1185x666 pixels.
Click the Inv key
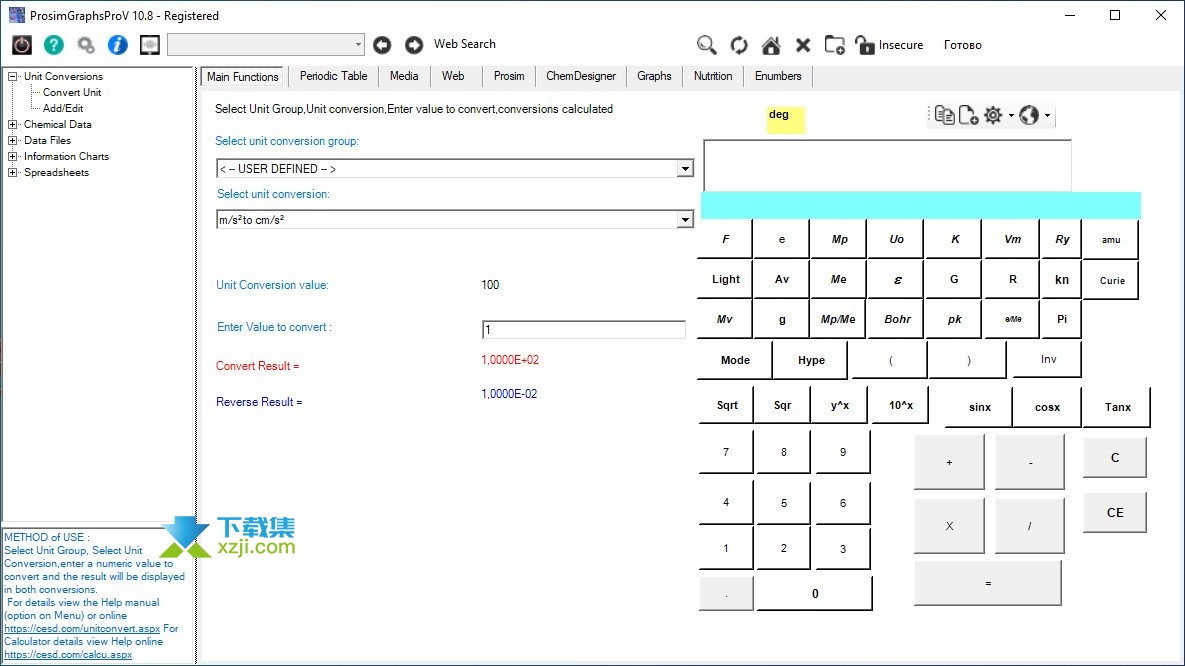[x=1047, y=359]
